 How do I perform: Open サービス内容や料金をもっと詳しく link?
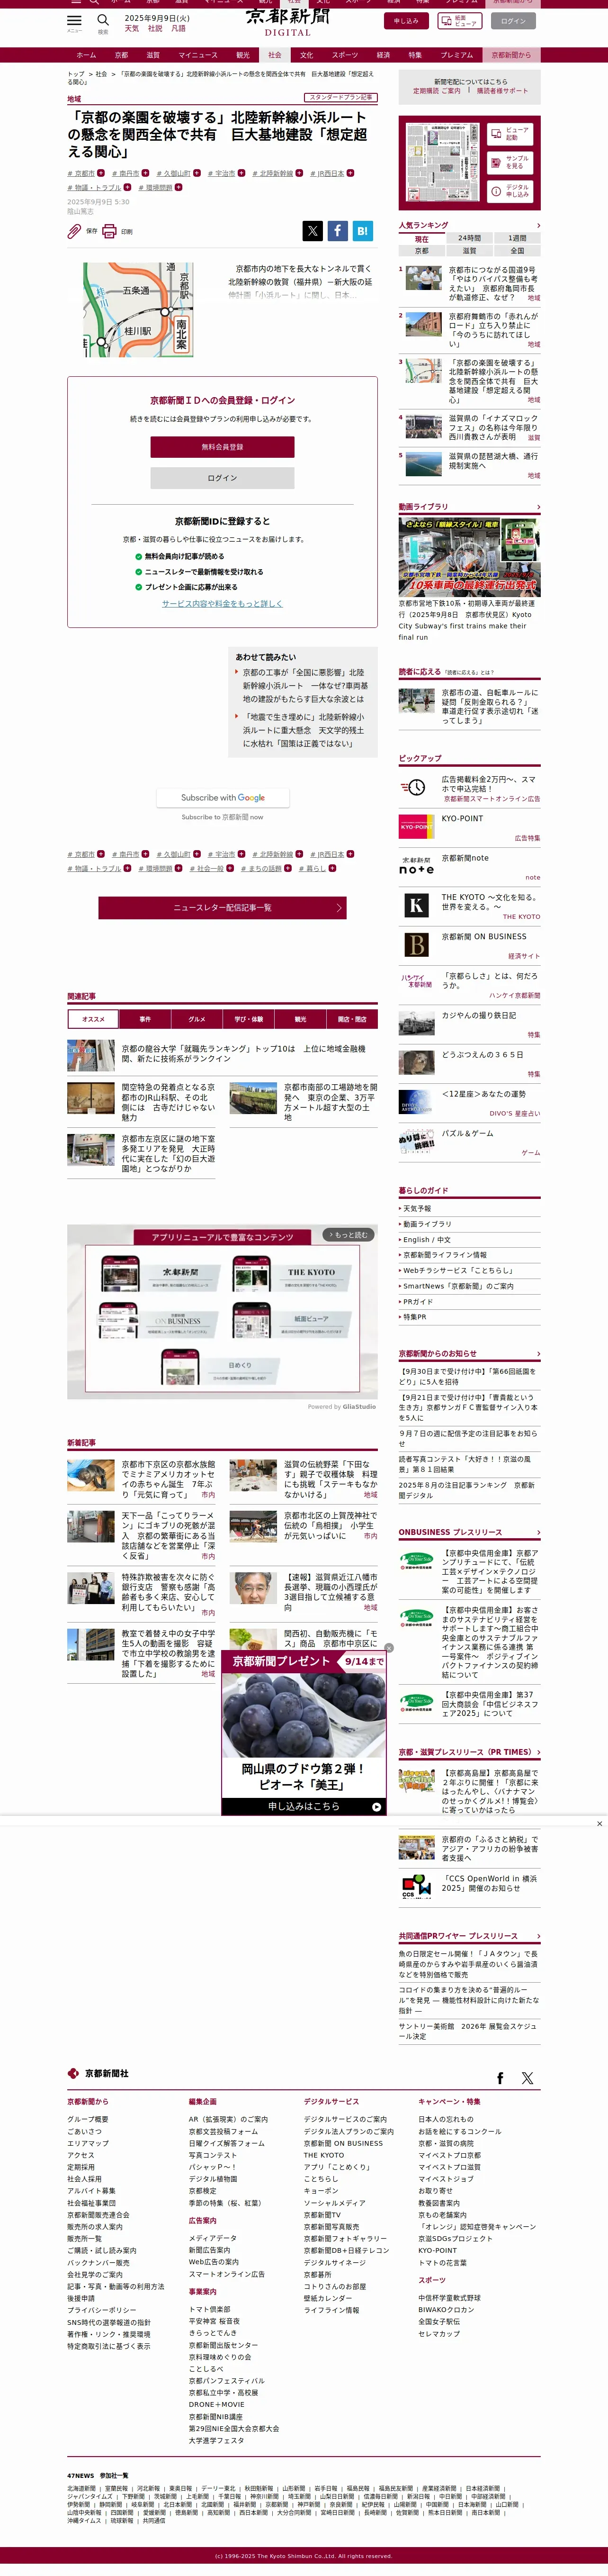pos(222,604)
